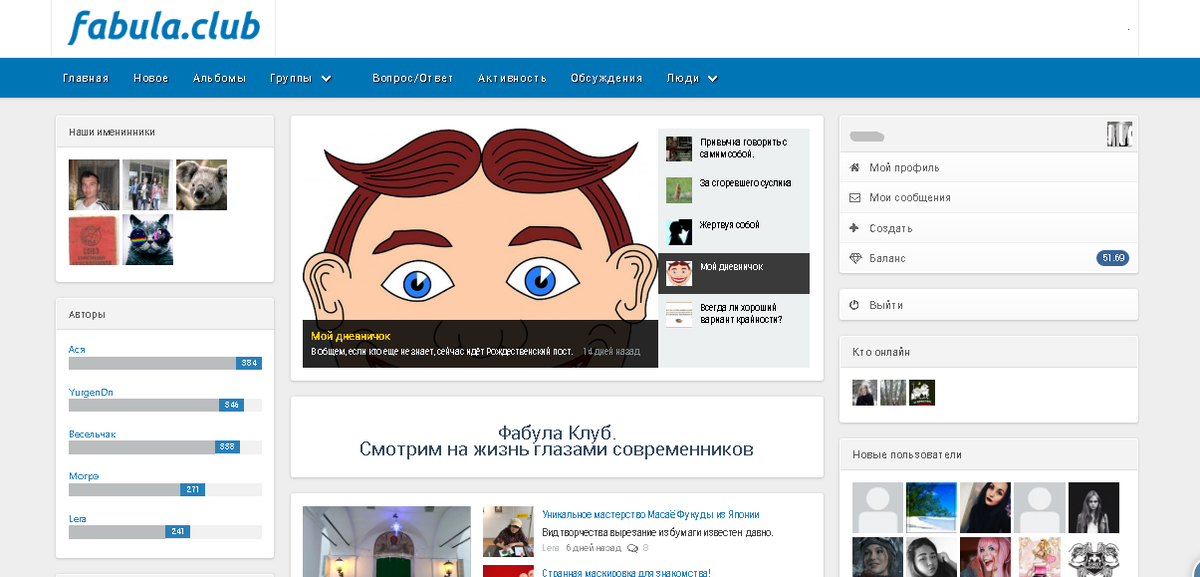Open the Баланс link
The width and height of the screenshot is (1200, 577).
[x=887, y=258]
